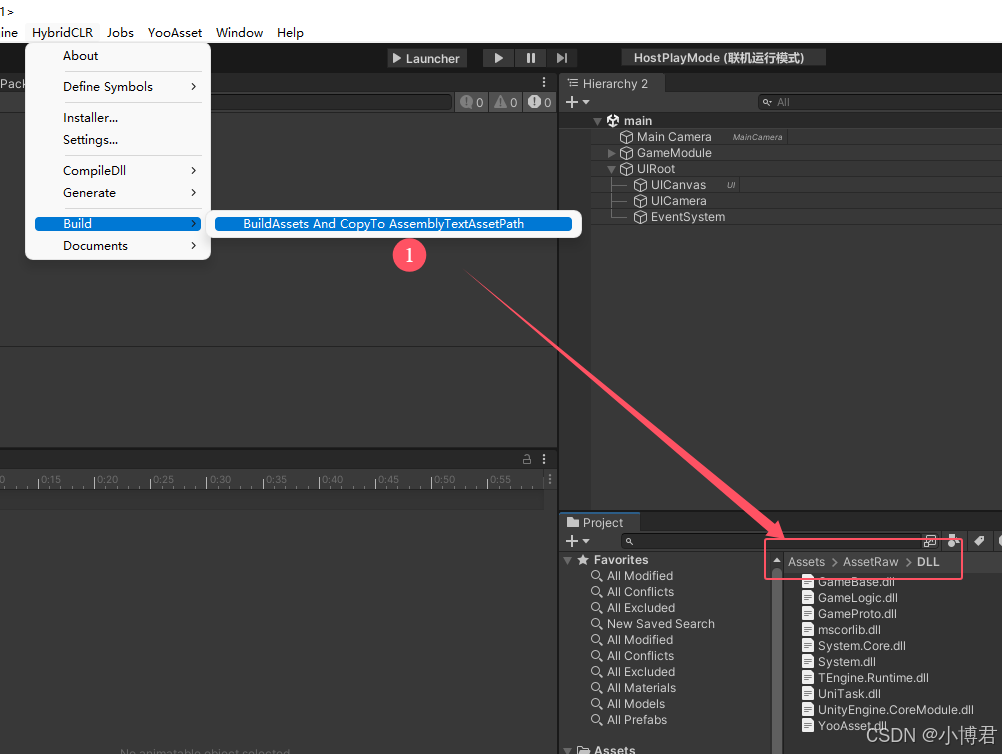Select System.dll file

(x=839, y=661)
